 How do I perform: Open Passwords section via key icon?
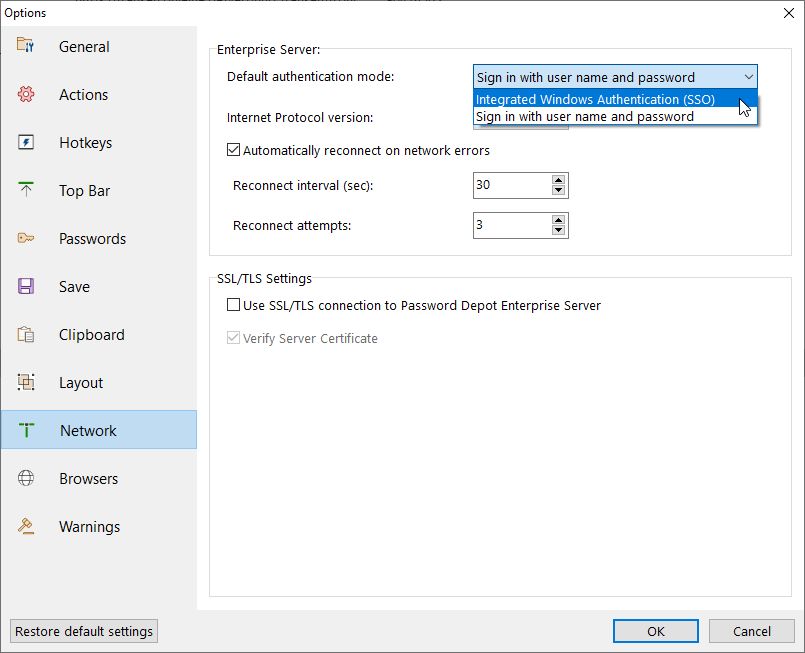click(26, 238)
